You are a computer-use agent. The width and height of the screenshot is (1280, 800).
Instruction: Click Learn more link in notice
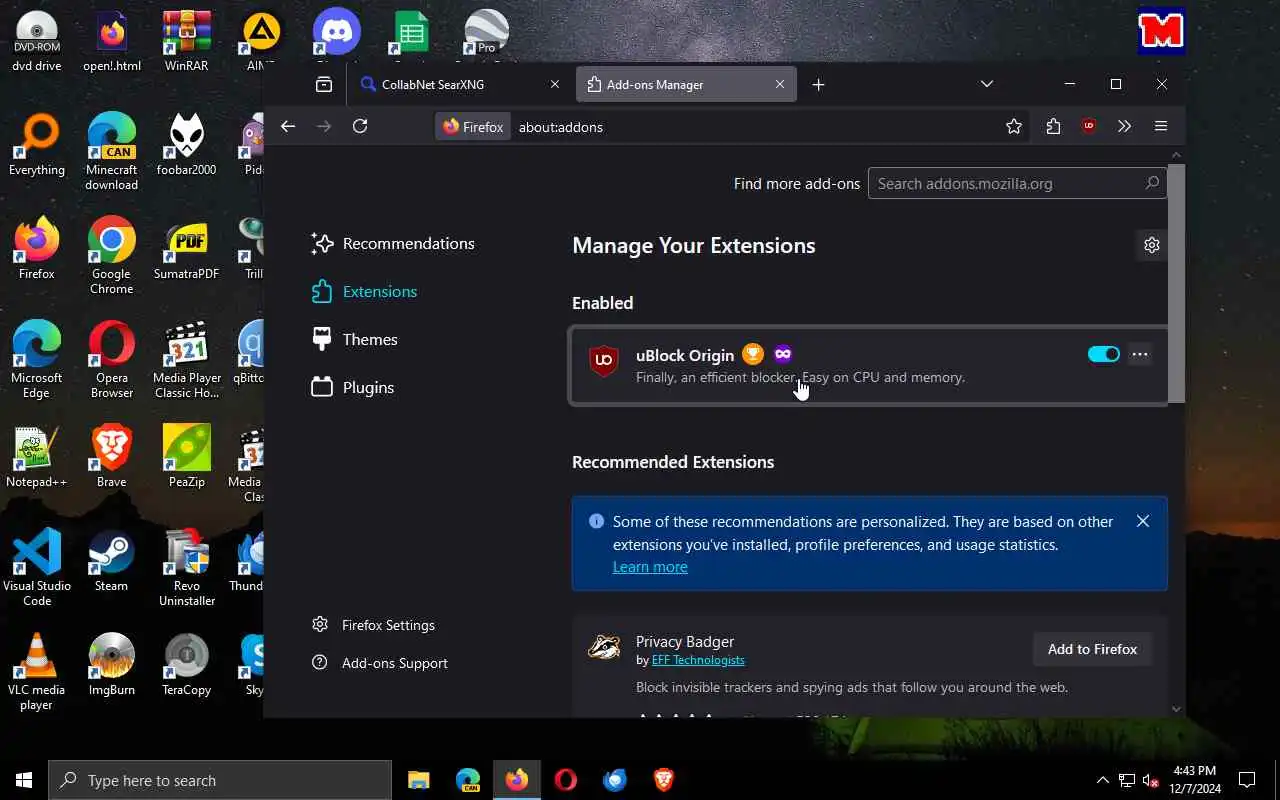650,567
